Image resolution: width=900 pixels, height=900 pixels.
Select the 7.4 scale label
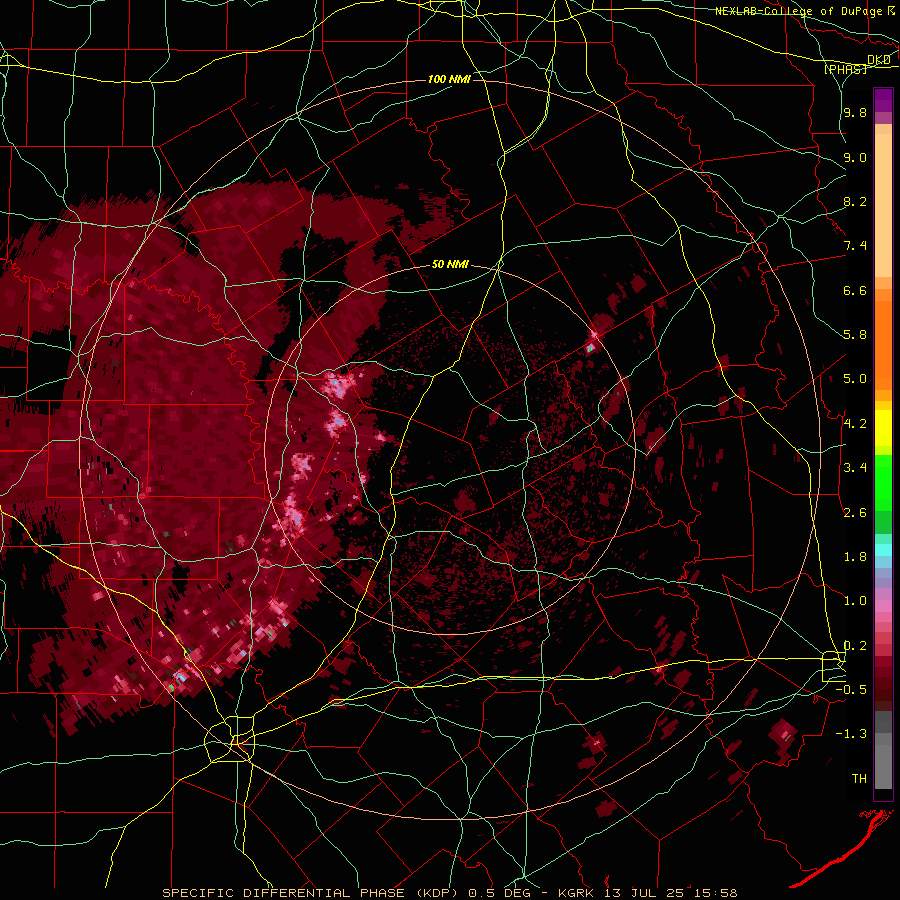pos(855,246)
